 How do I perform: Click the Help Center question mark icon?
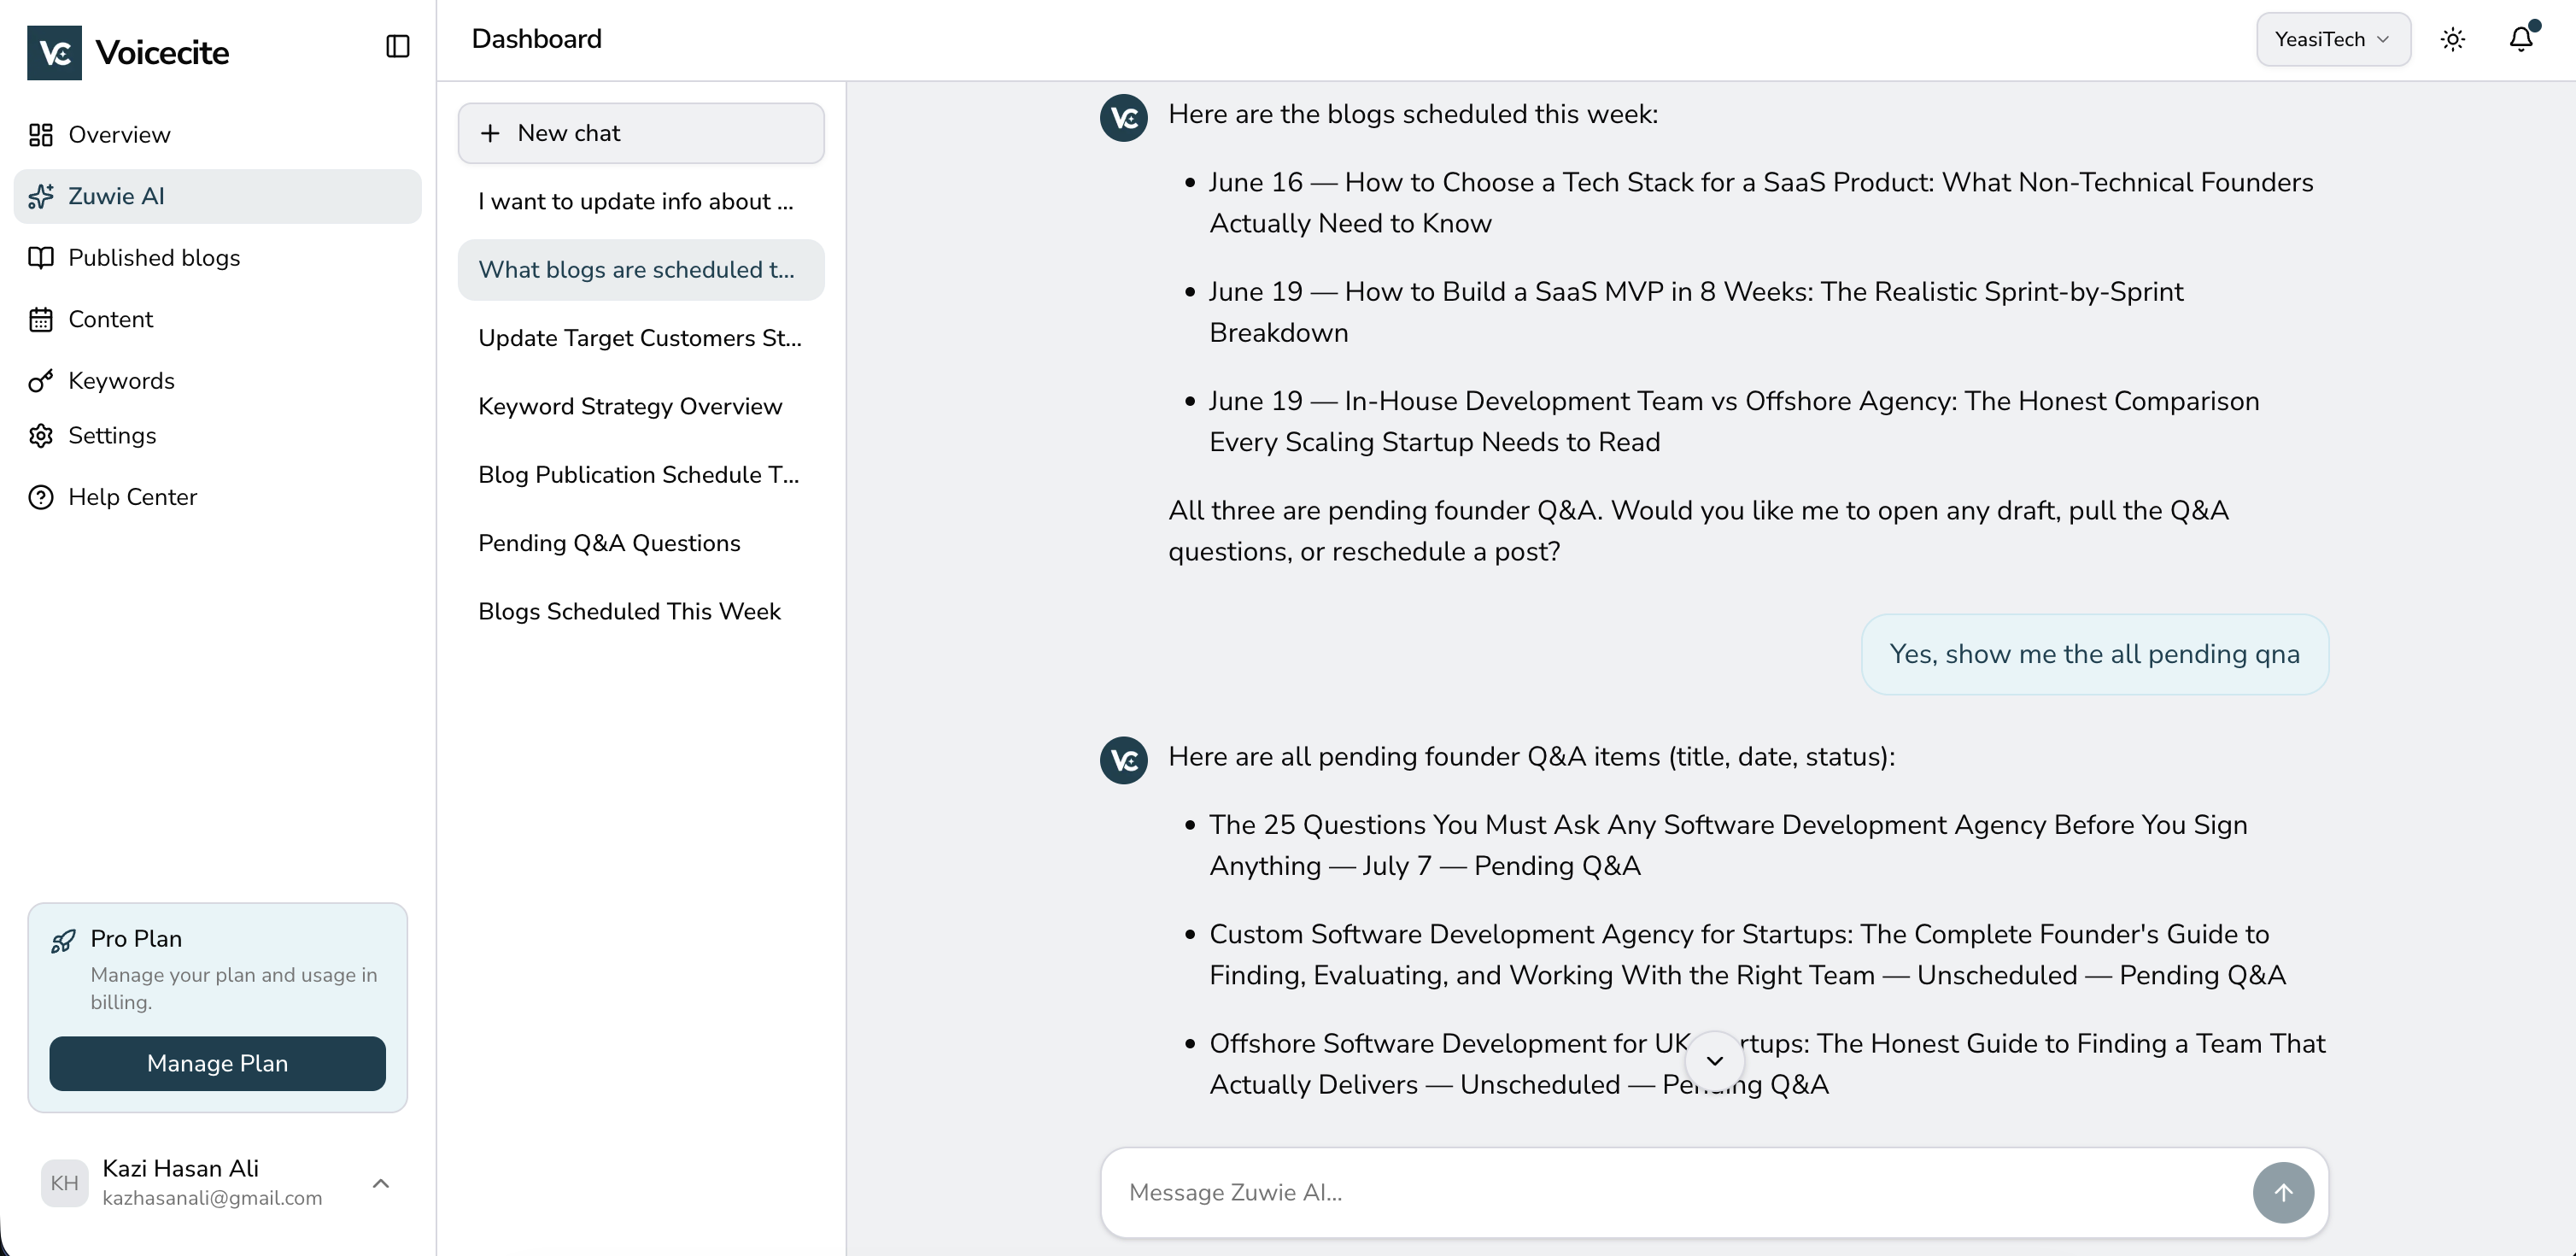(41, 497)
